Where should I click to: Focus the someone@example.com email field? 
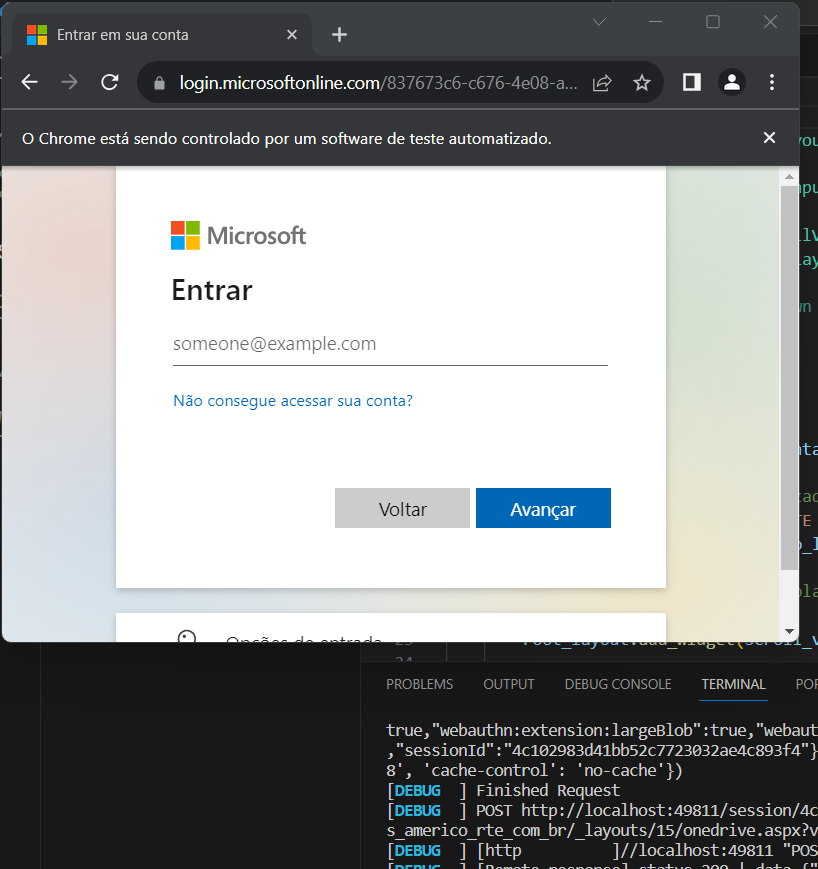pyautogui.click(x=390, y=344)
